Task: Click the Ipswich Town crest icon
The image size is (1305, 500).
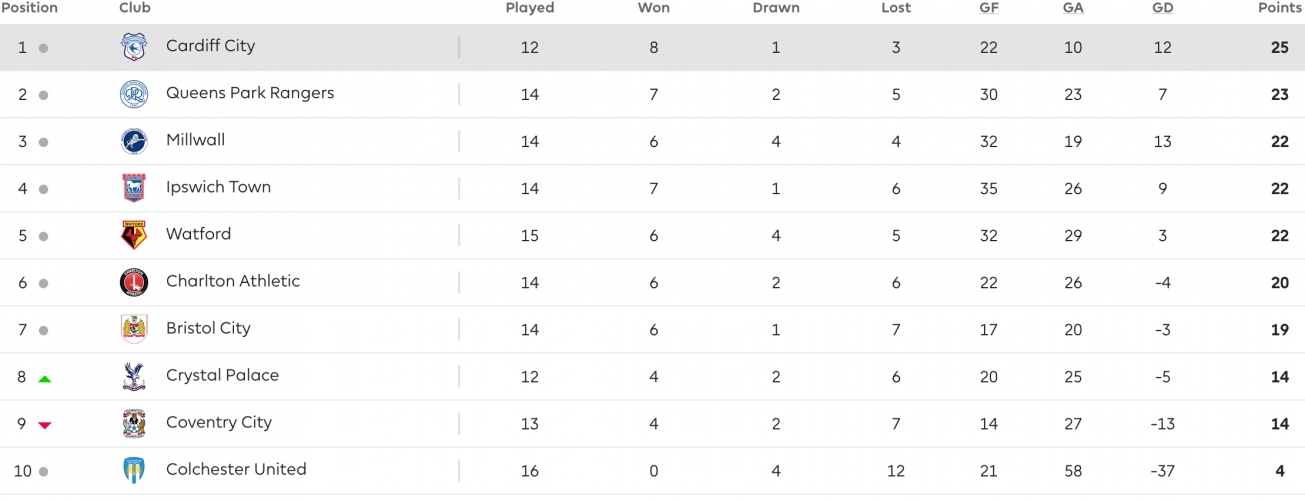Action: (134, 188)
